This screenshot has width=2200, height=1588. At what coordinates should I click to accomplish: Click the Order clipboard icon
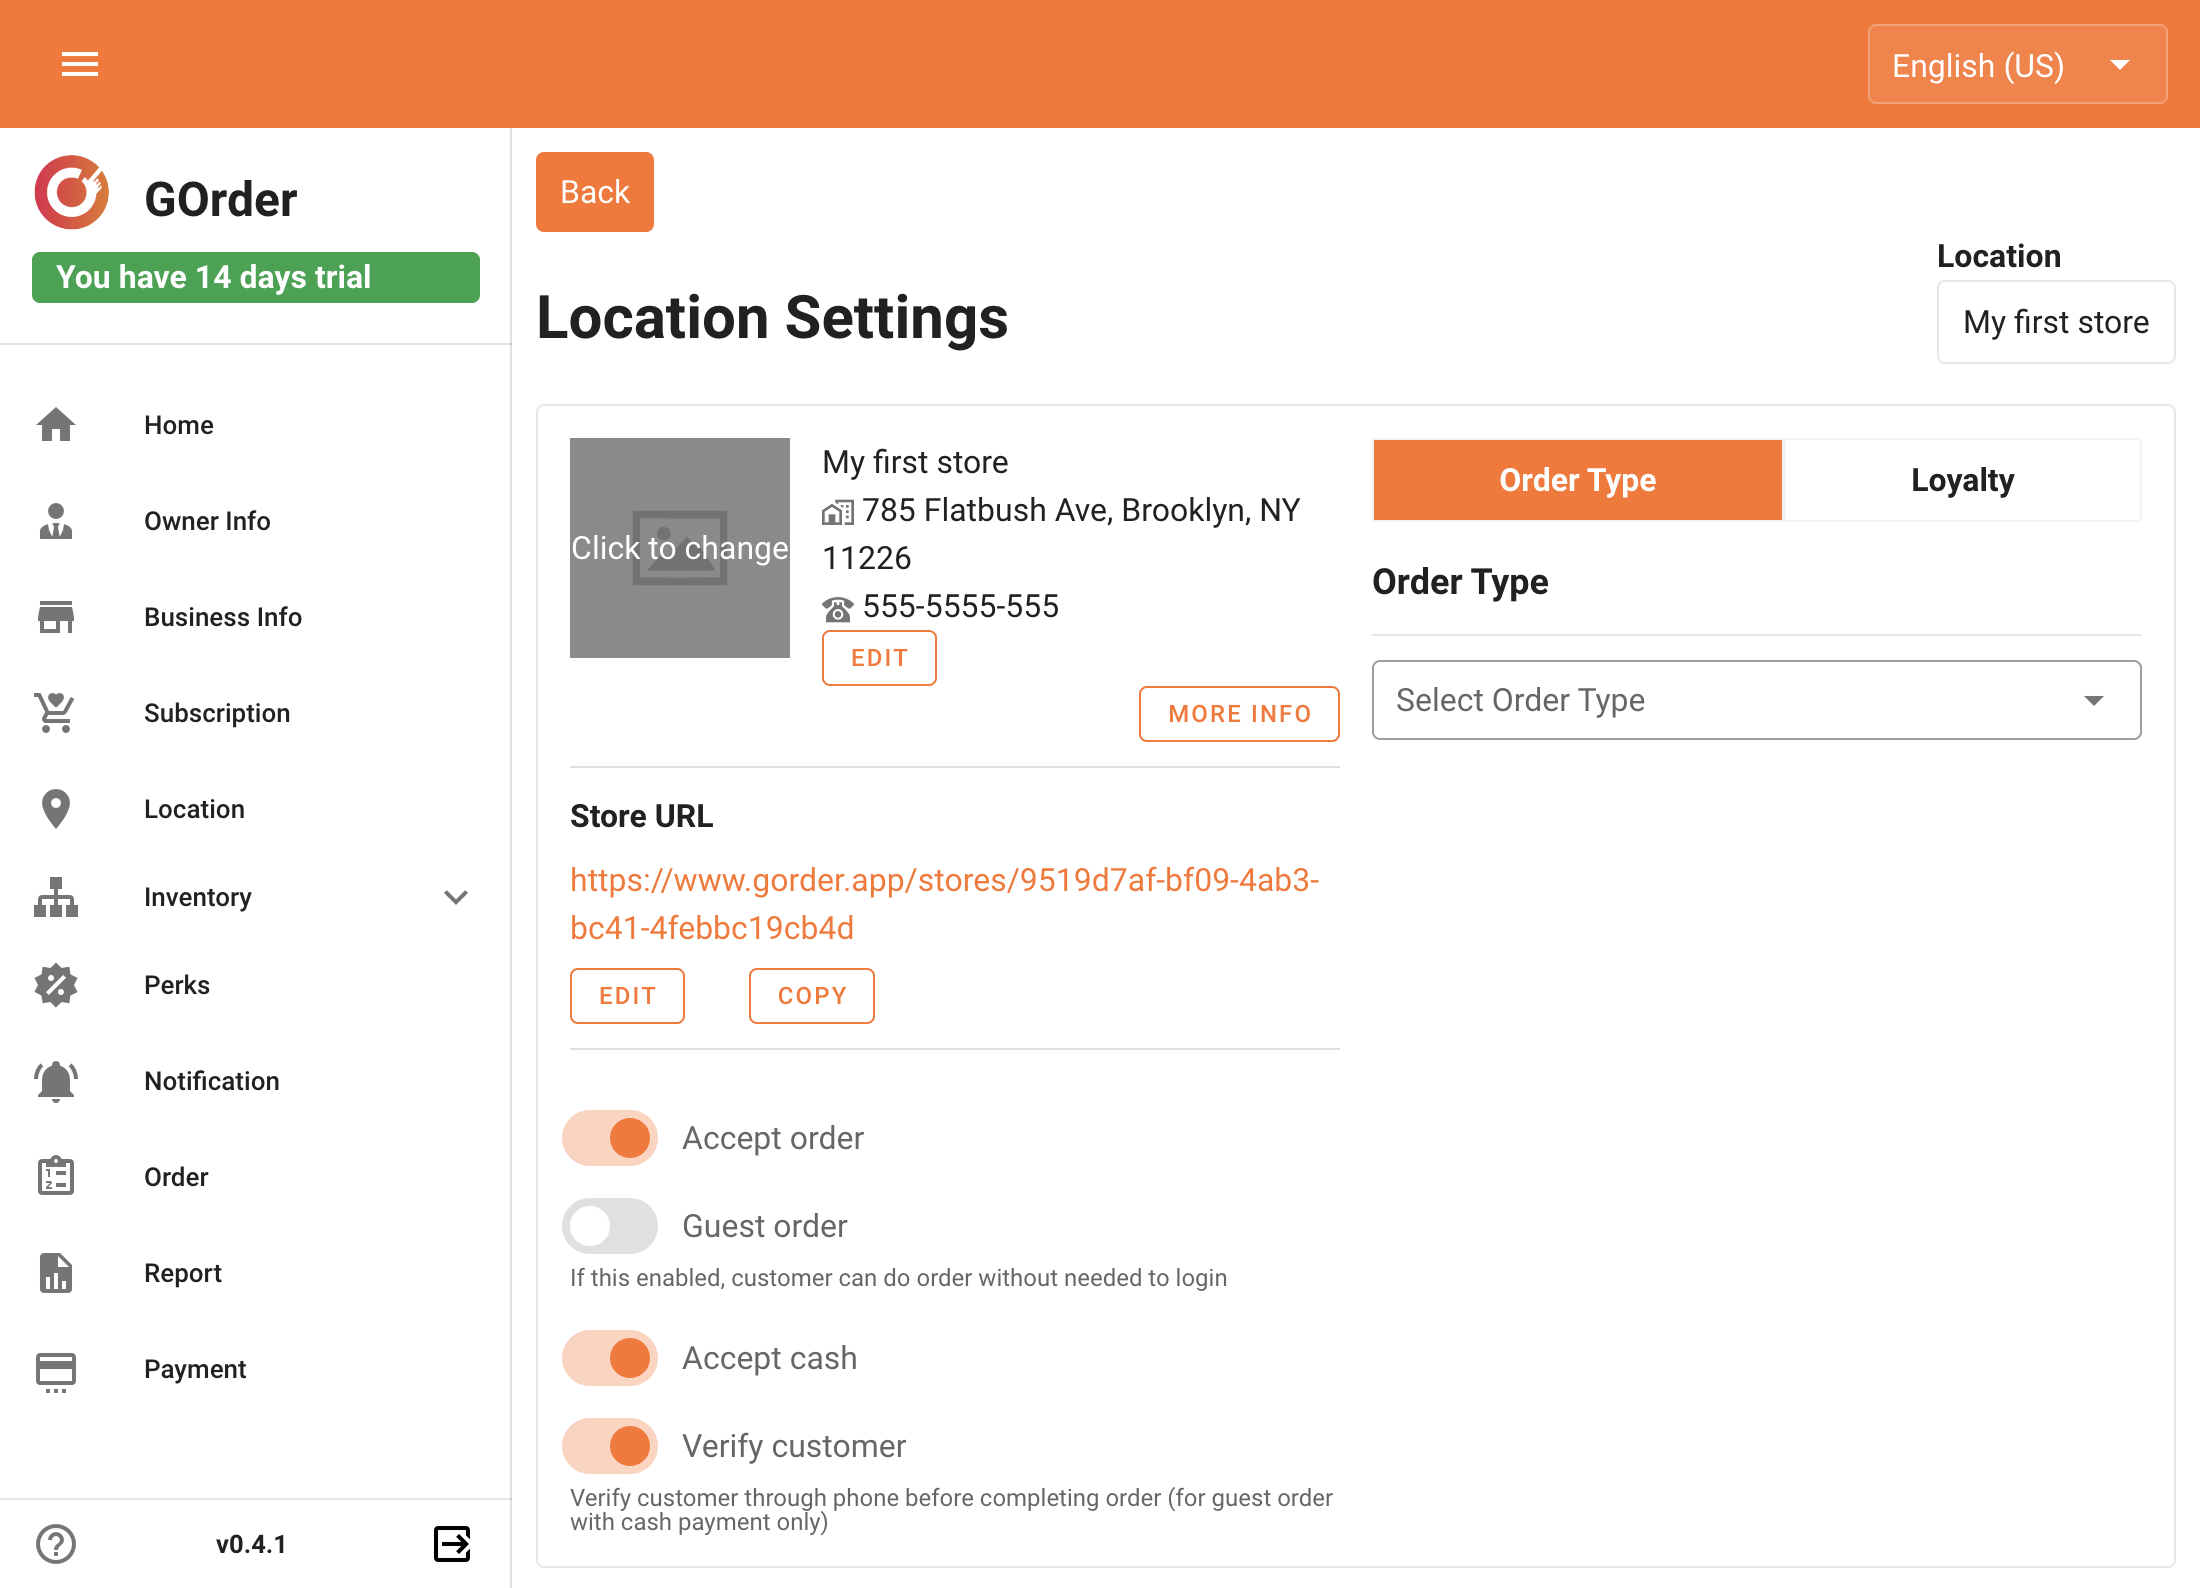coord(56,1177)
